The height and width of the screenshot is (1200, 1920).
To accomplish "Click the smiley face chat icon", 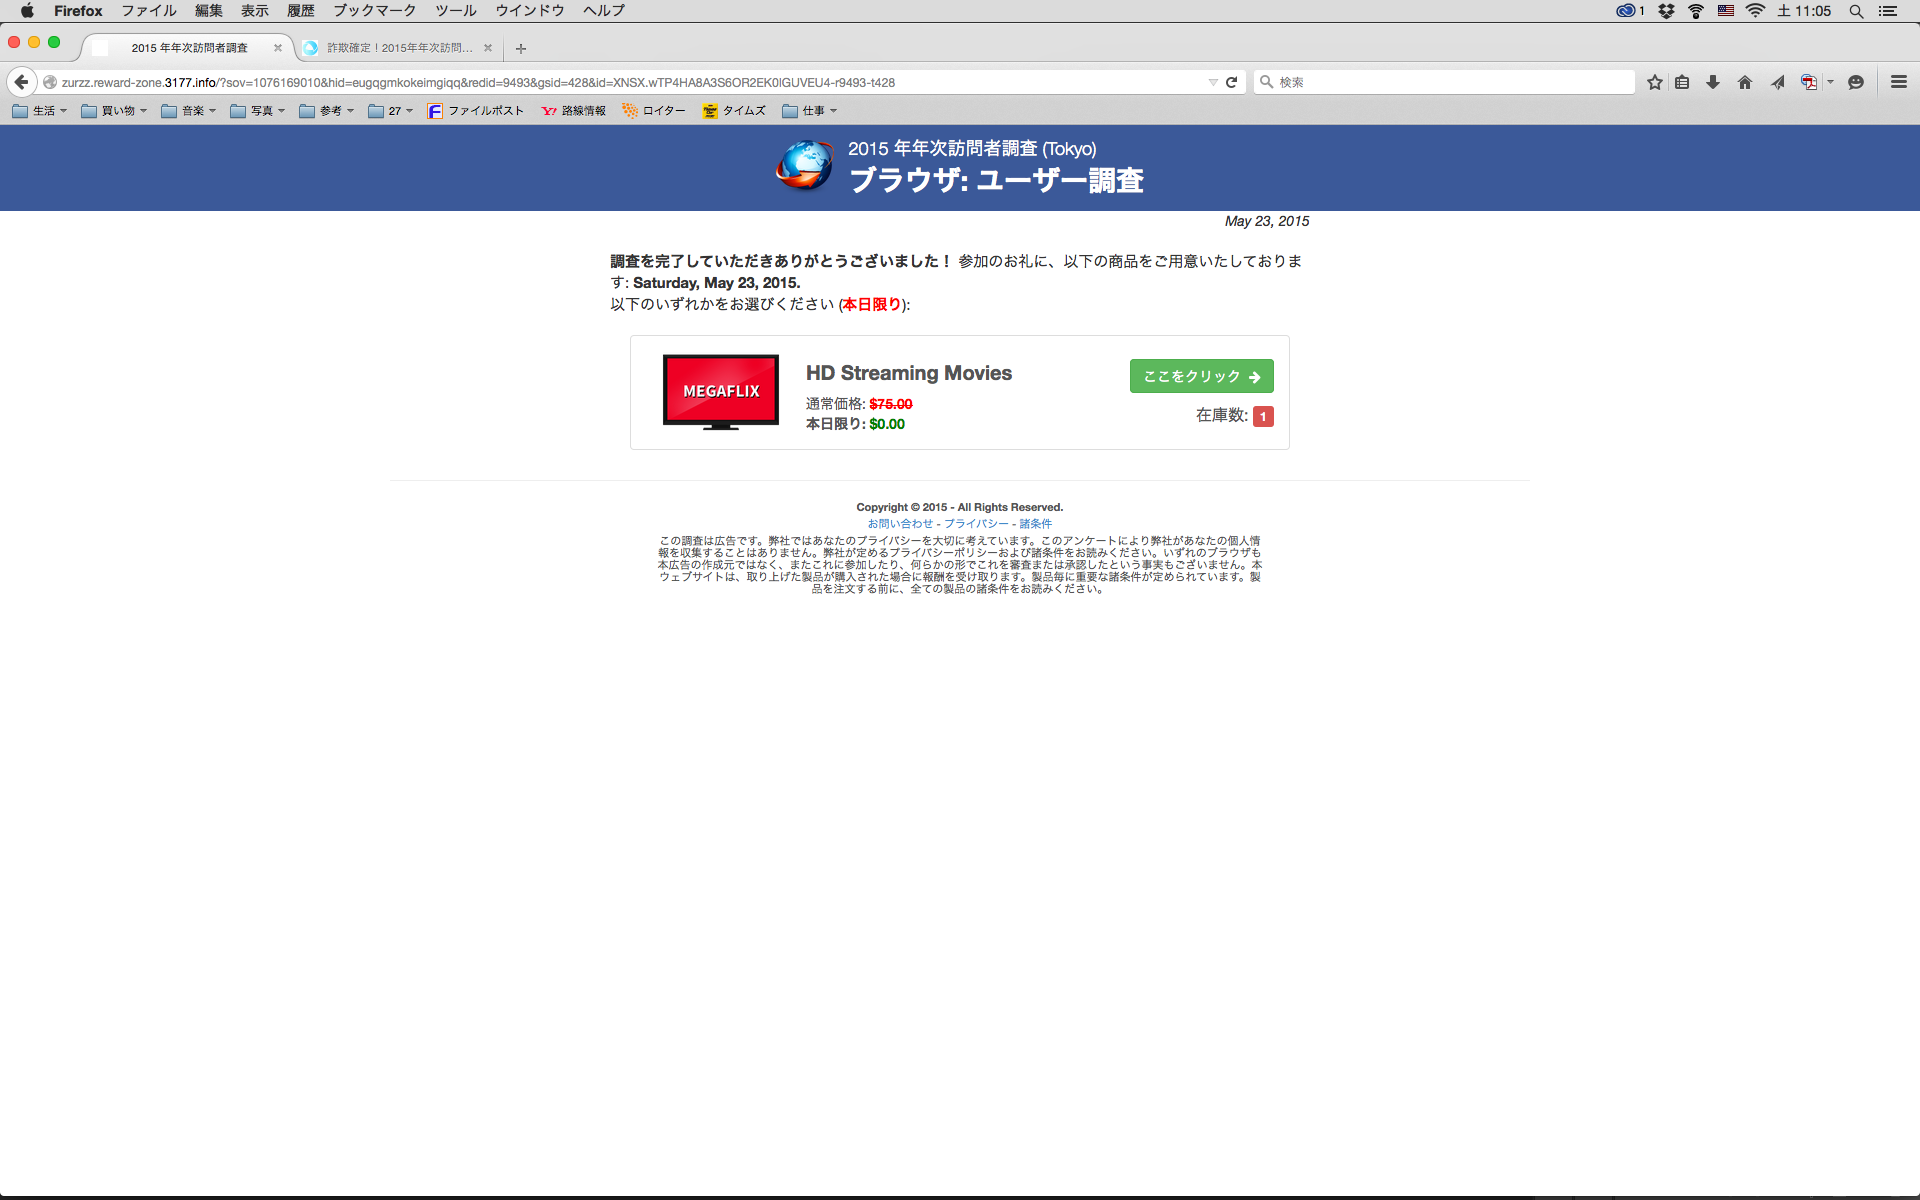I will 1856,82.
